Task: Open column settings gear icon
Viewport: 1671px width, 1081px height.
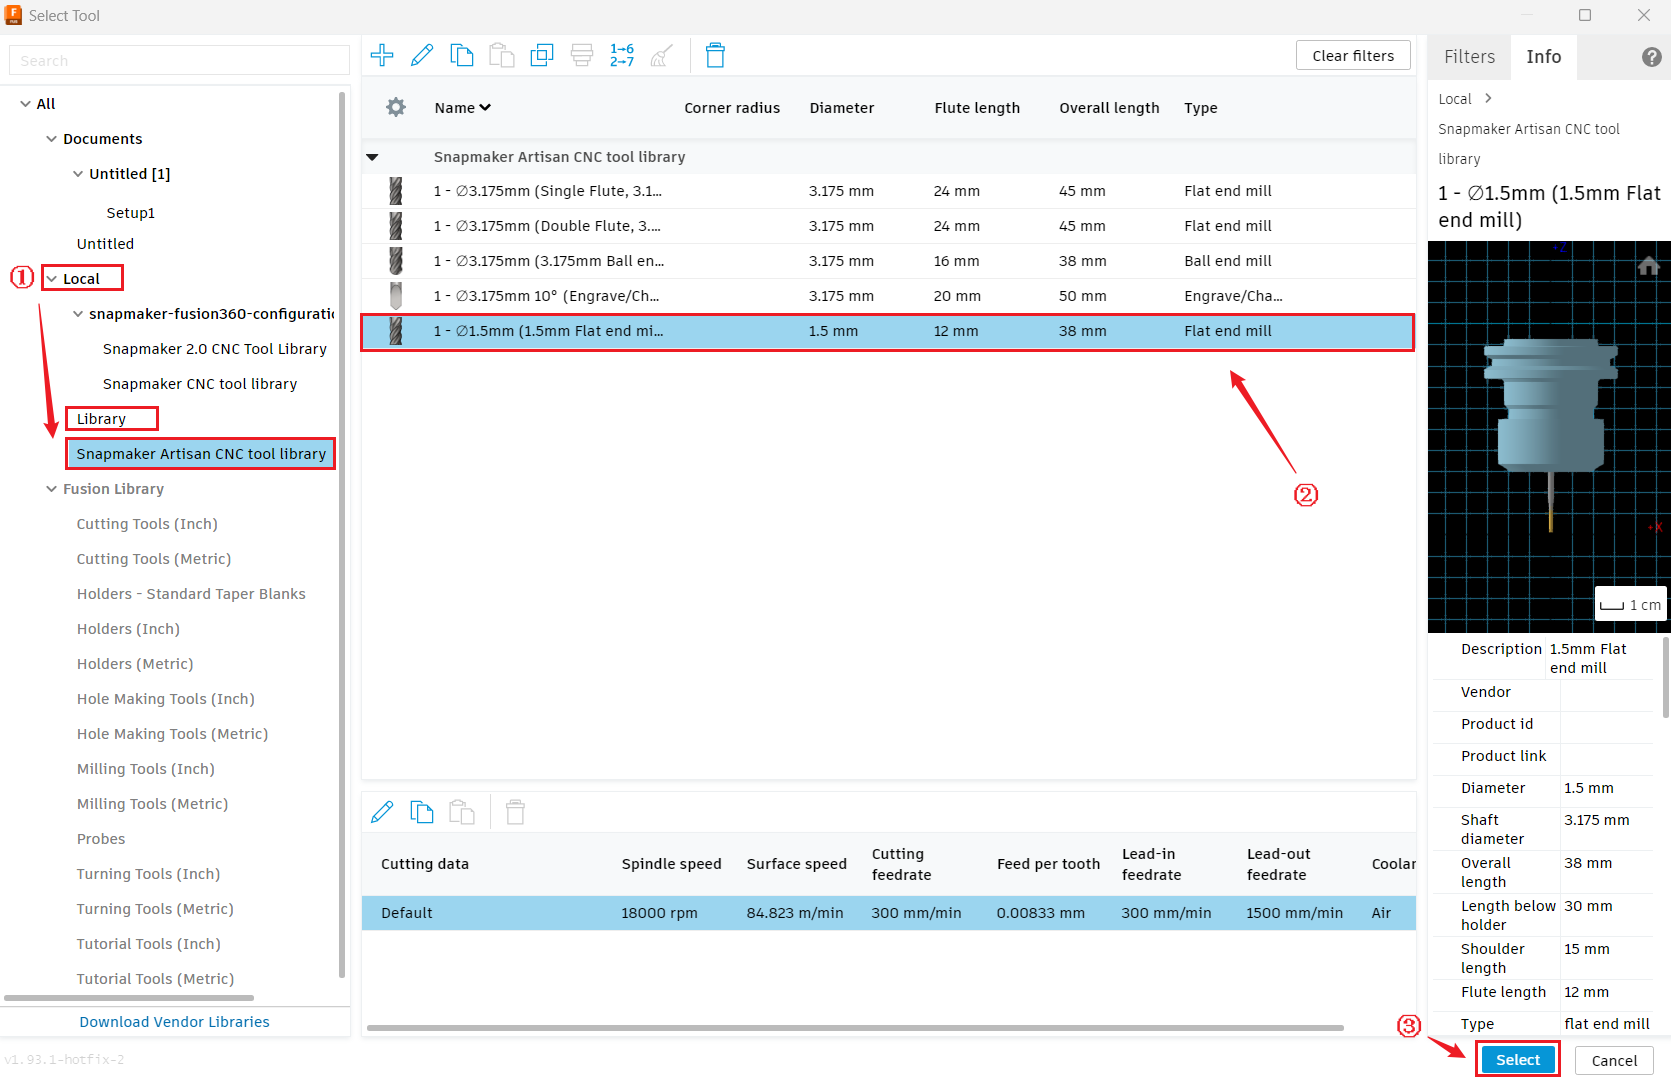Action: (396, 107)
